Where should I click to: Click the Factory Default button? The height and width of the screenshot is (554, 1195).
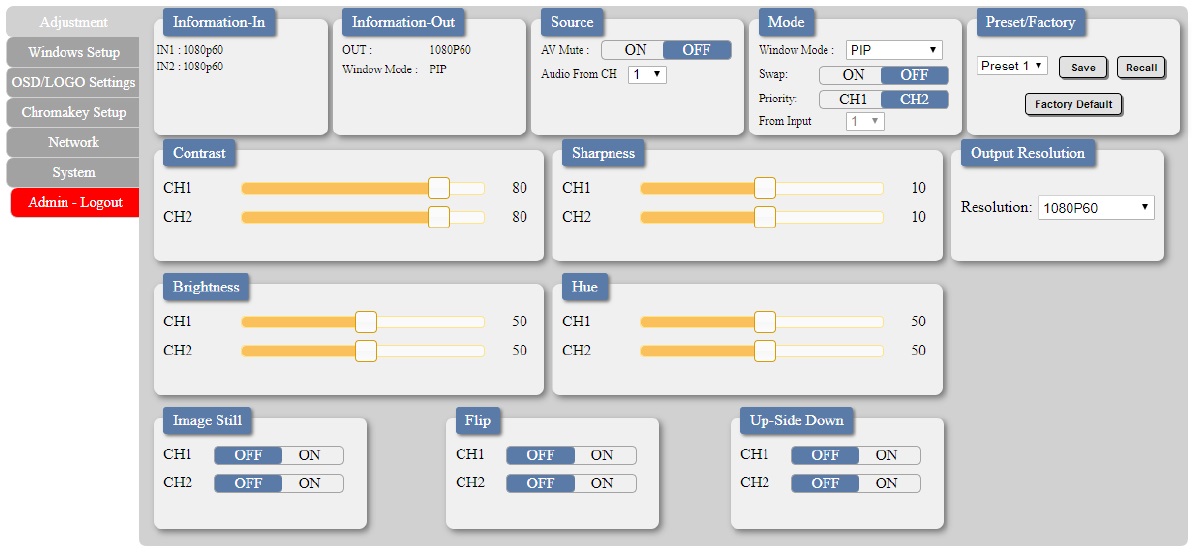(1073, 104)
